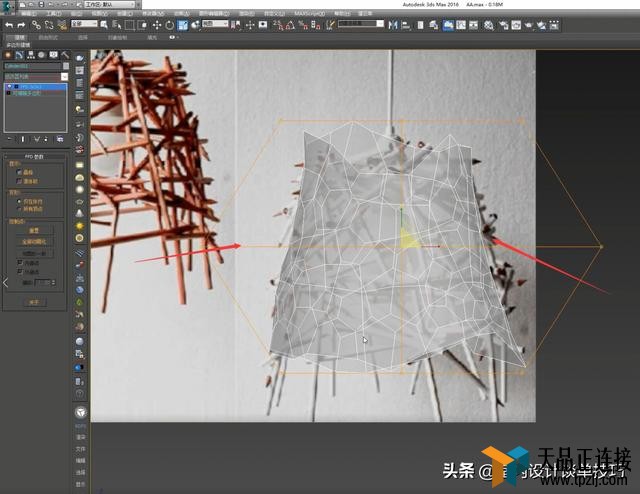The width and height of the screenshot is (640, 494).
Task: Toggle the 外部点 checkbox
Action: (19, 272)
